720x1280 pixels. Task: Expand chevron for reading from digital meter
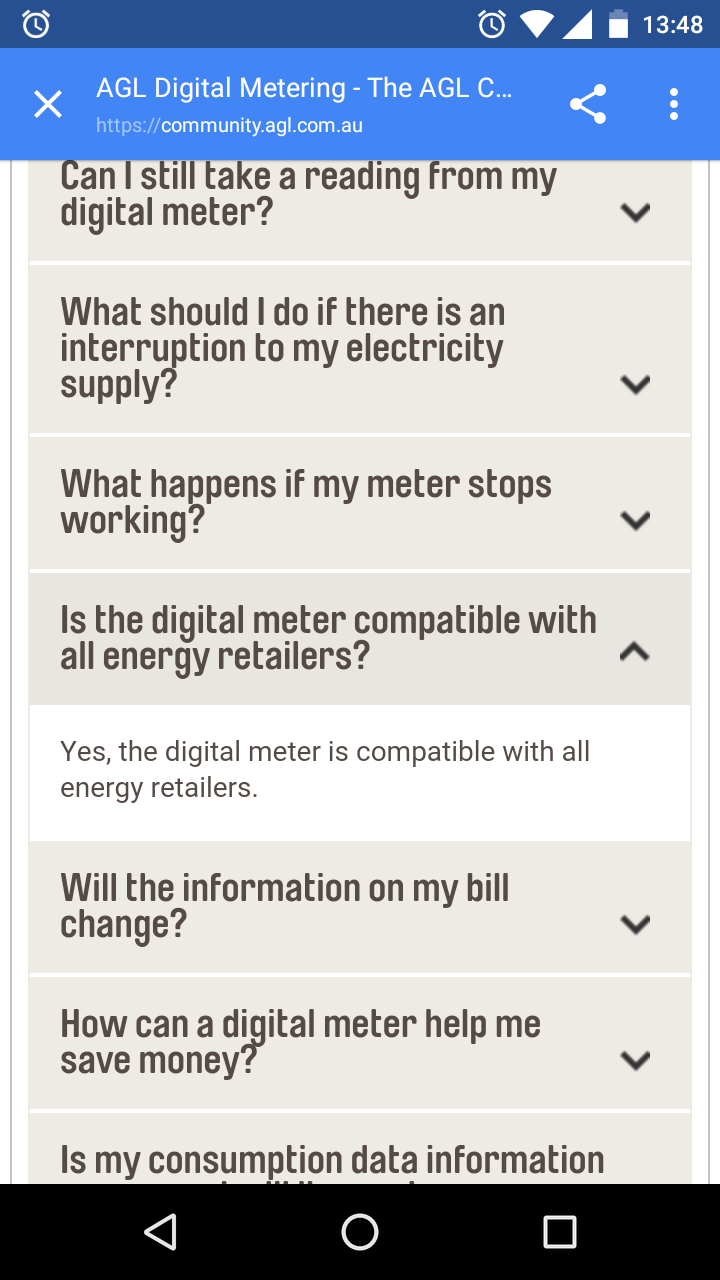(635, 212)
